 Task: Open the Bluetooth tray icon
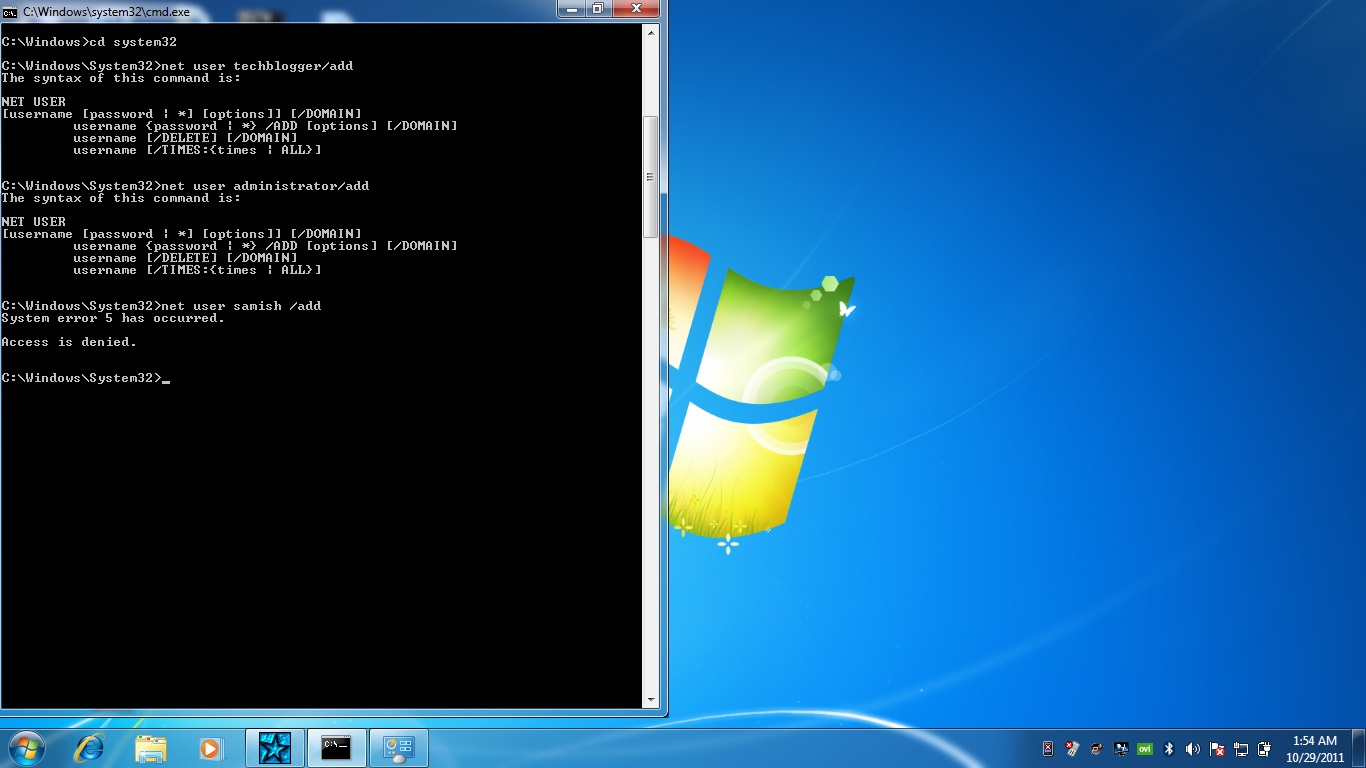pyautogui.click(x=1169, y=748)
